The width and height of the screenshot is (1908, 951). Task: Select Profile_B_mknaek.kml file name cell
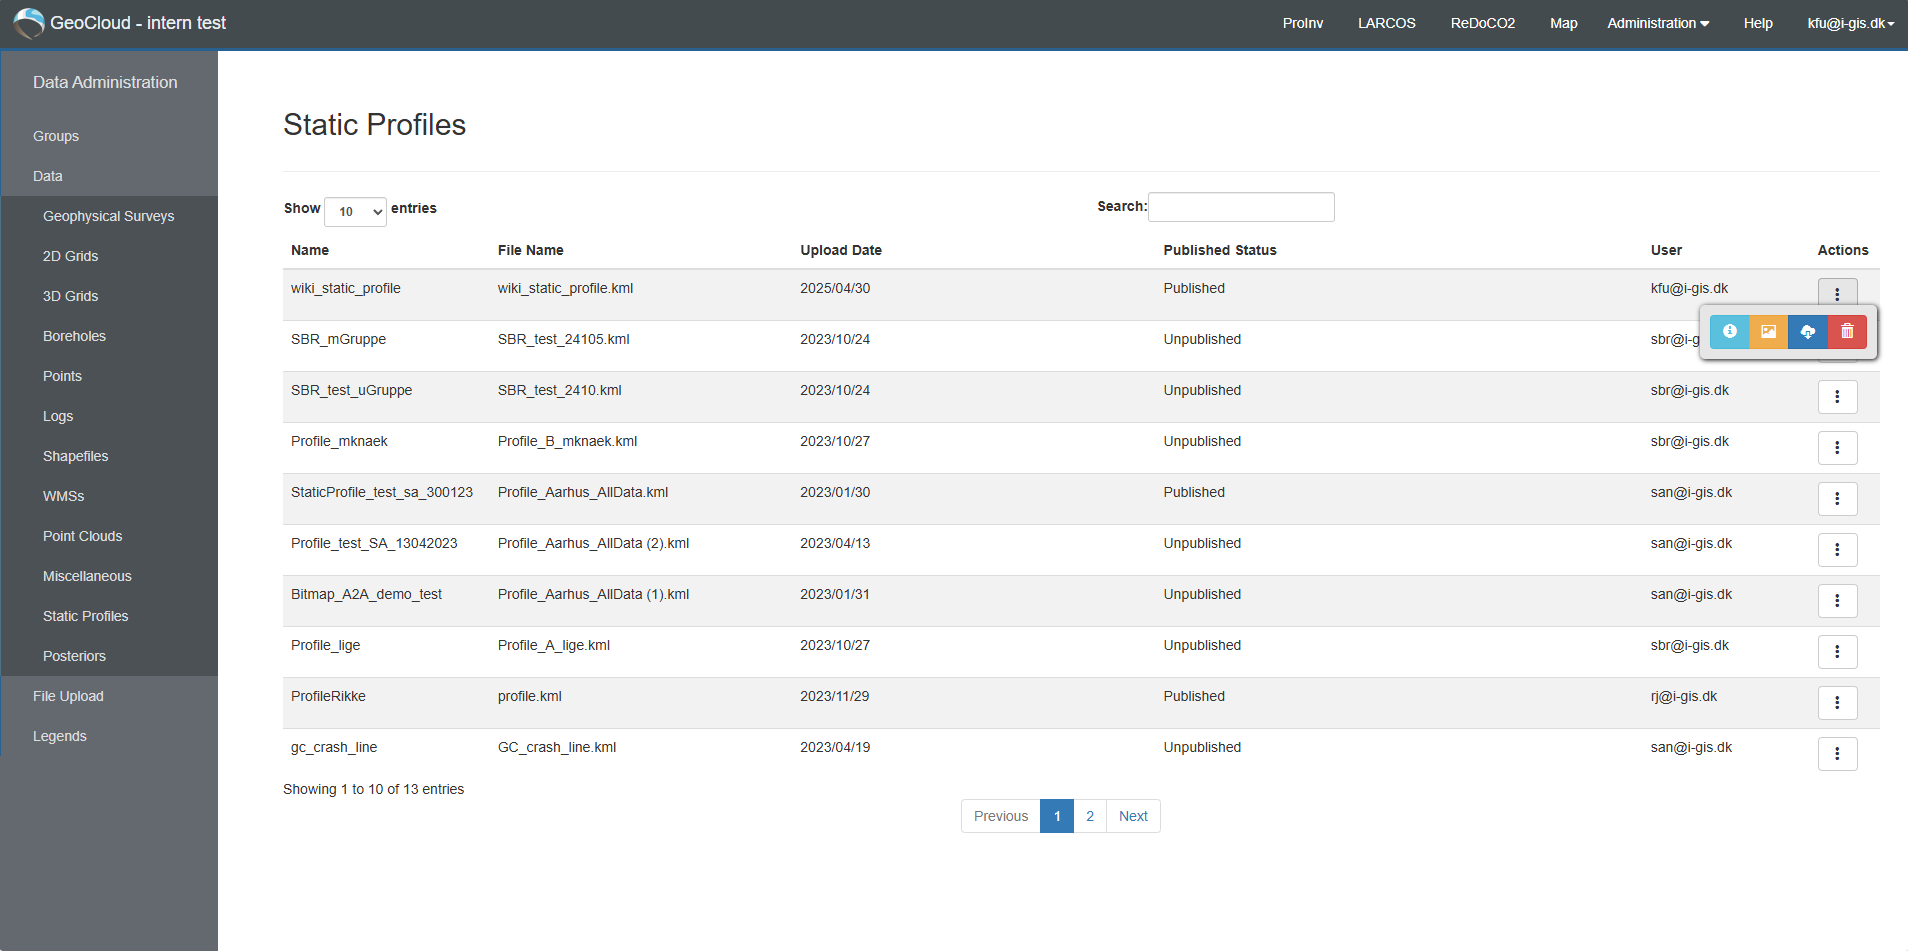(568, 441)
